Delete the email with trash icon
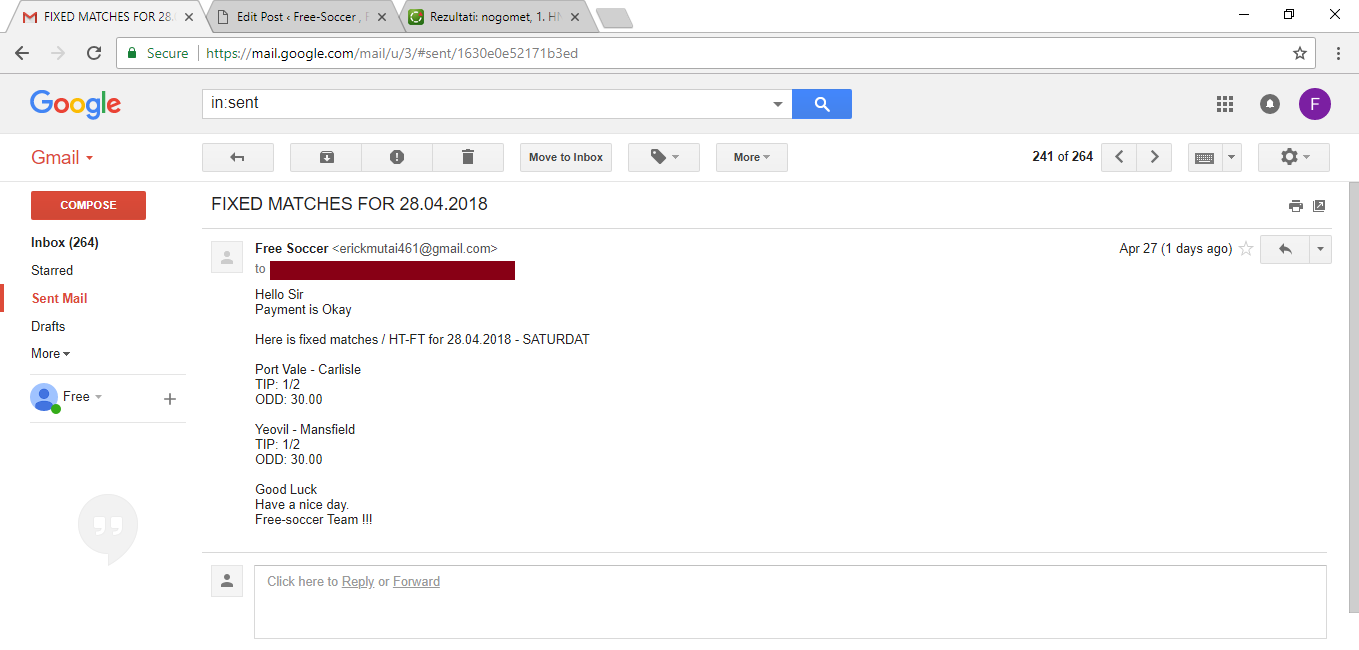 [x=468, y=157]
